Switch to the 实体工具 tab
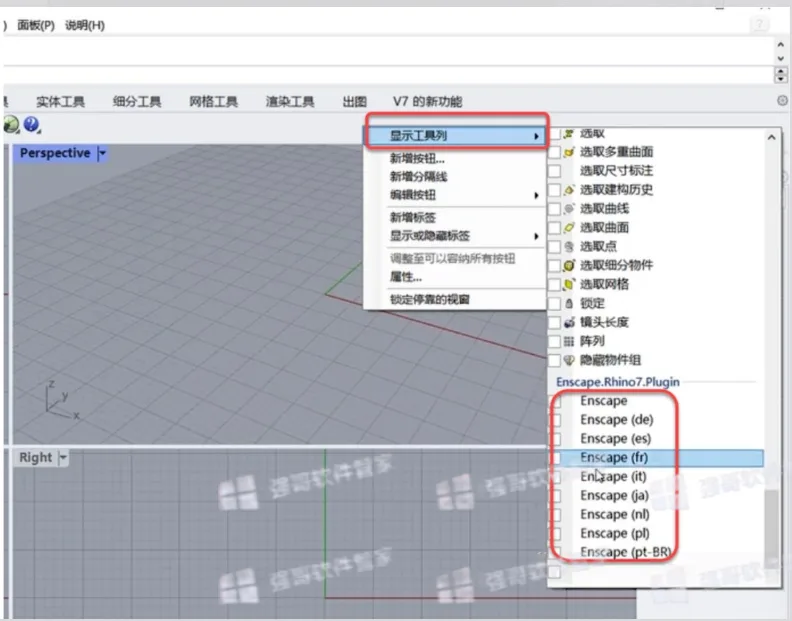This screenshot has width=792, height=621. [x=60, y=102]
